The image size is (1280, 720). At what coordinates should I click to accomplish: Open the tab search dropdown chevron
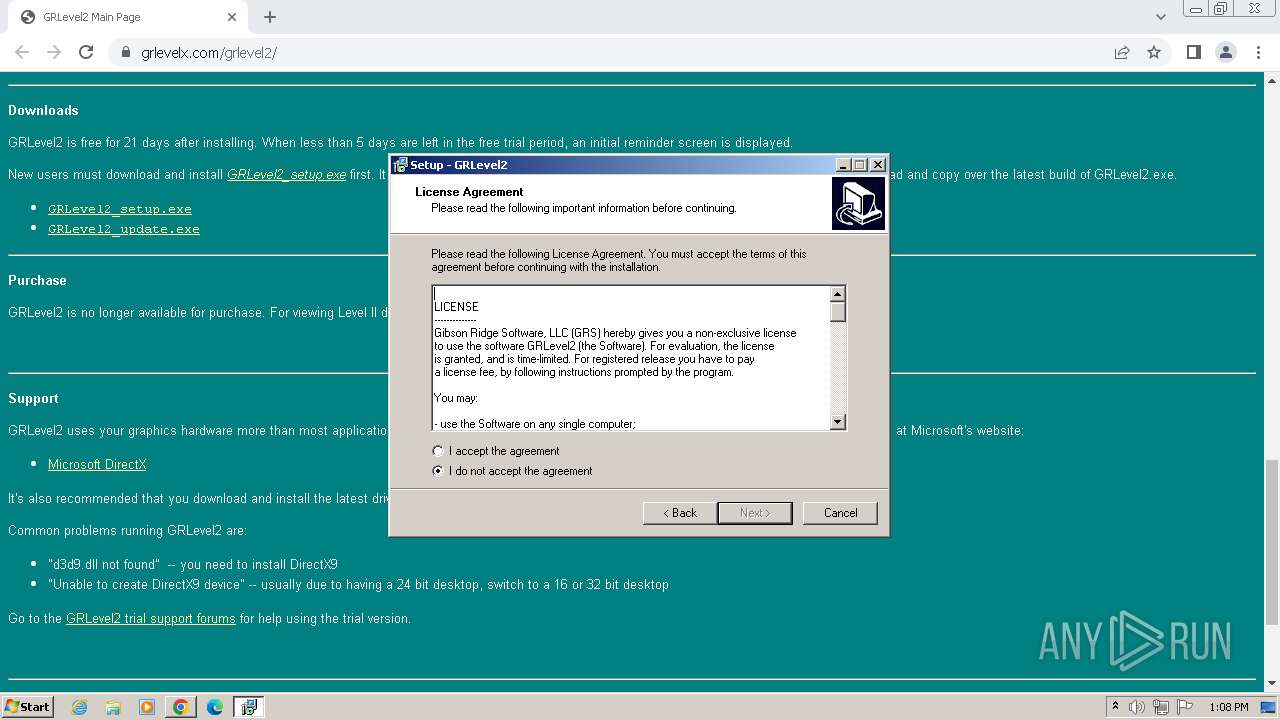(x=1161, y=17)
